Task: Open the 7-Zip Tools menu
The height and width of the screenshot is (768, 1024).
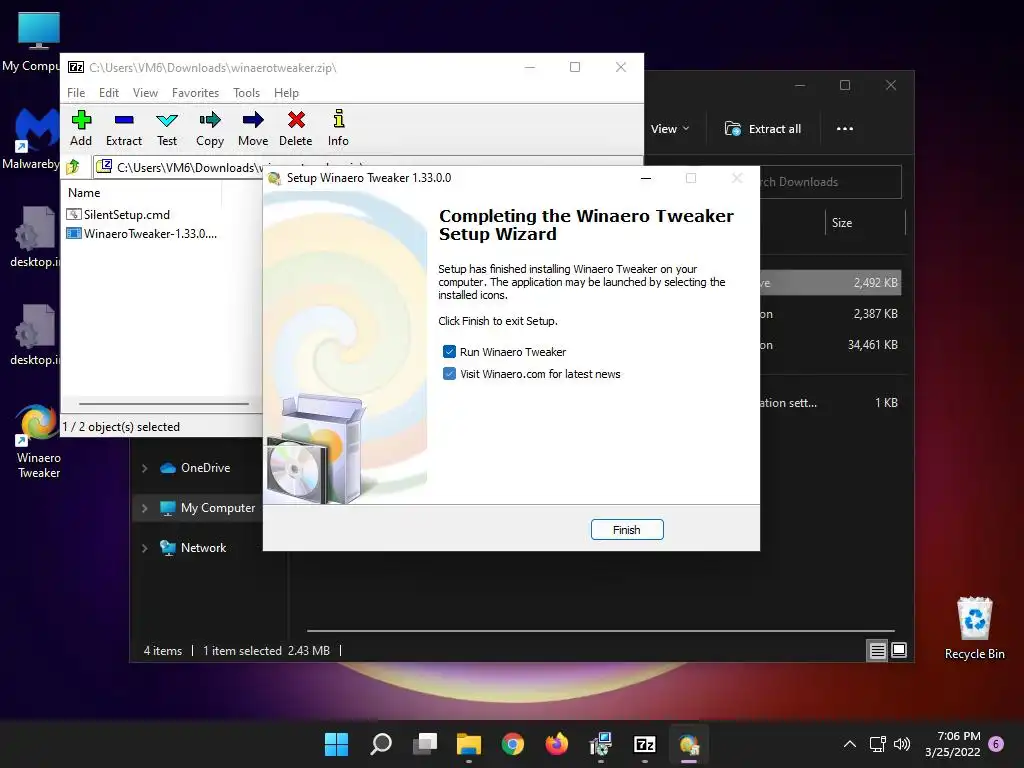Action: (246, 93)
